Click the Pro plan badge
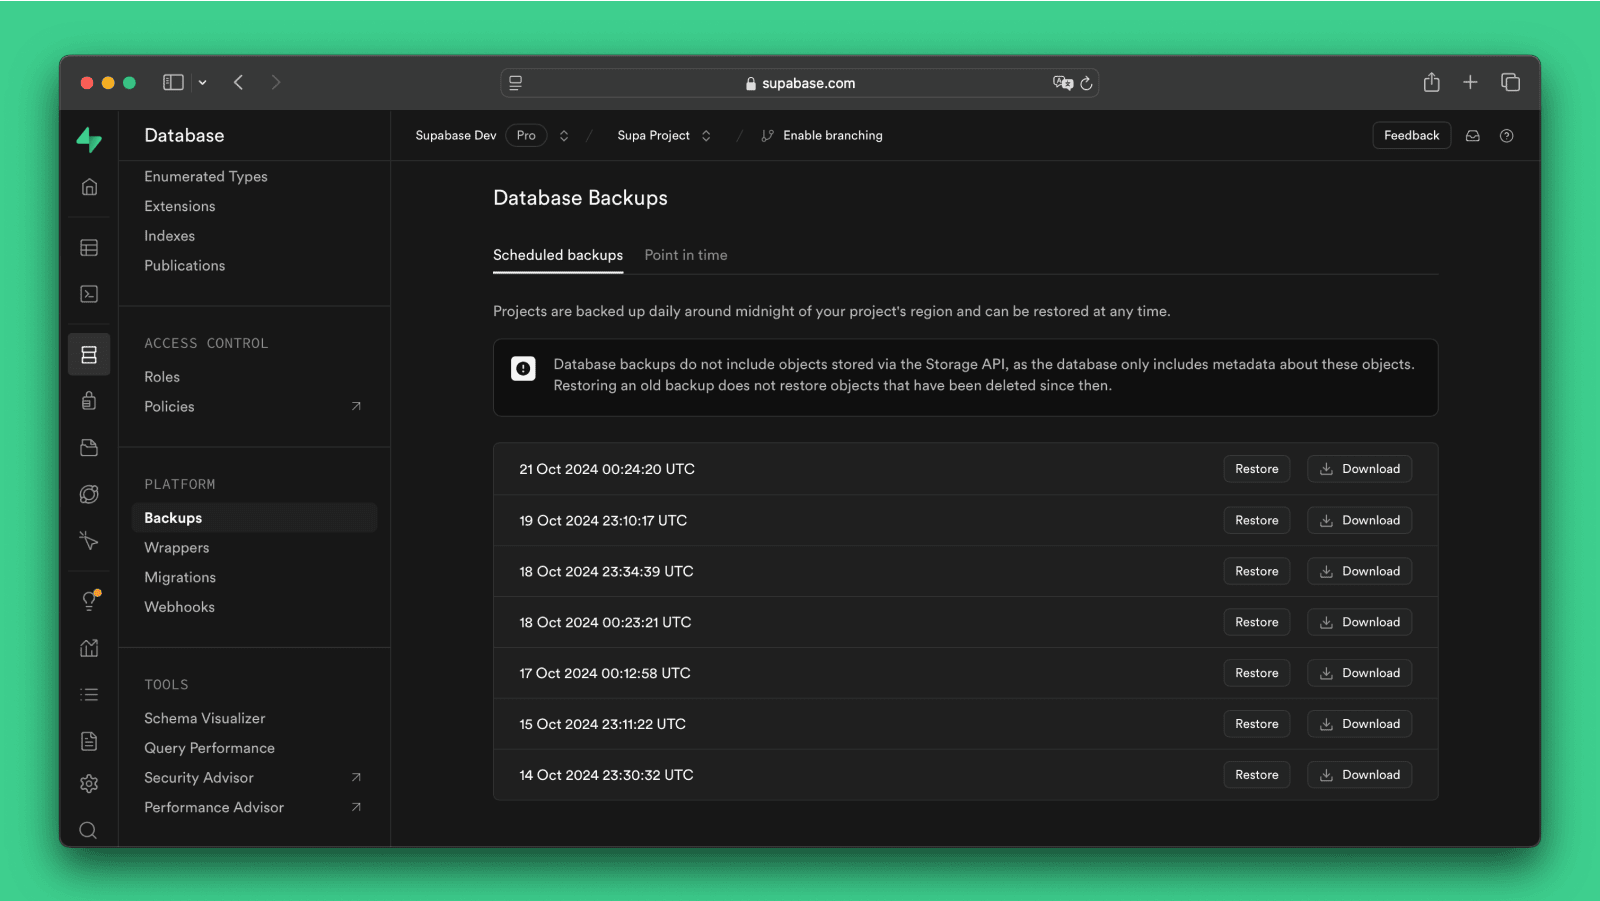 coord(526,136)
